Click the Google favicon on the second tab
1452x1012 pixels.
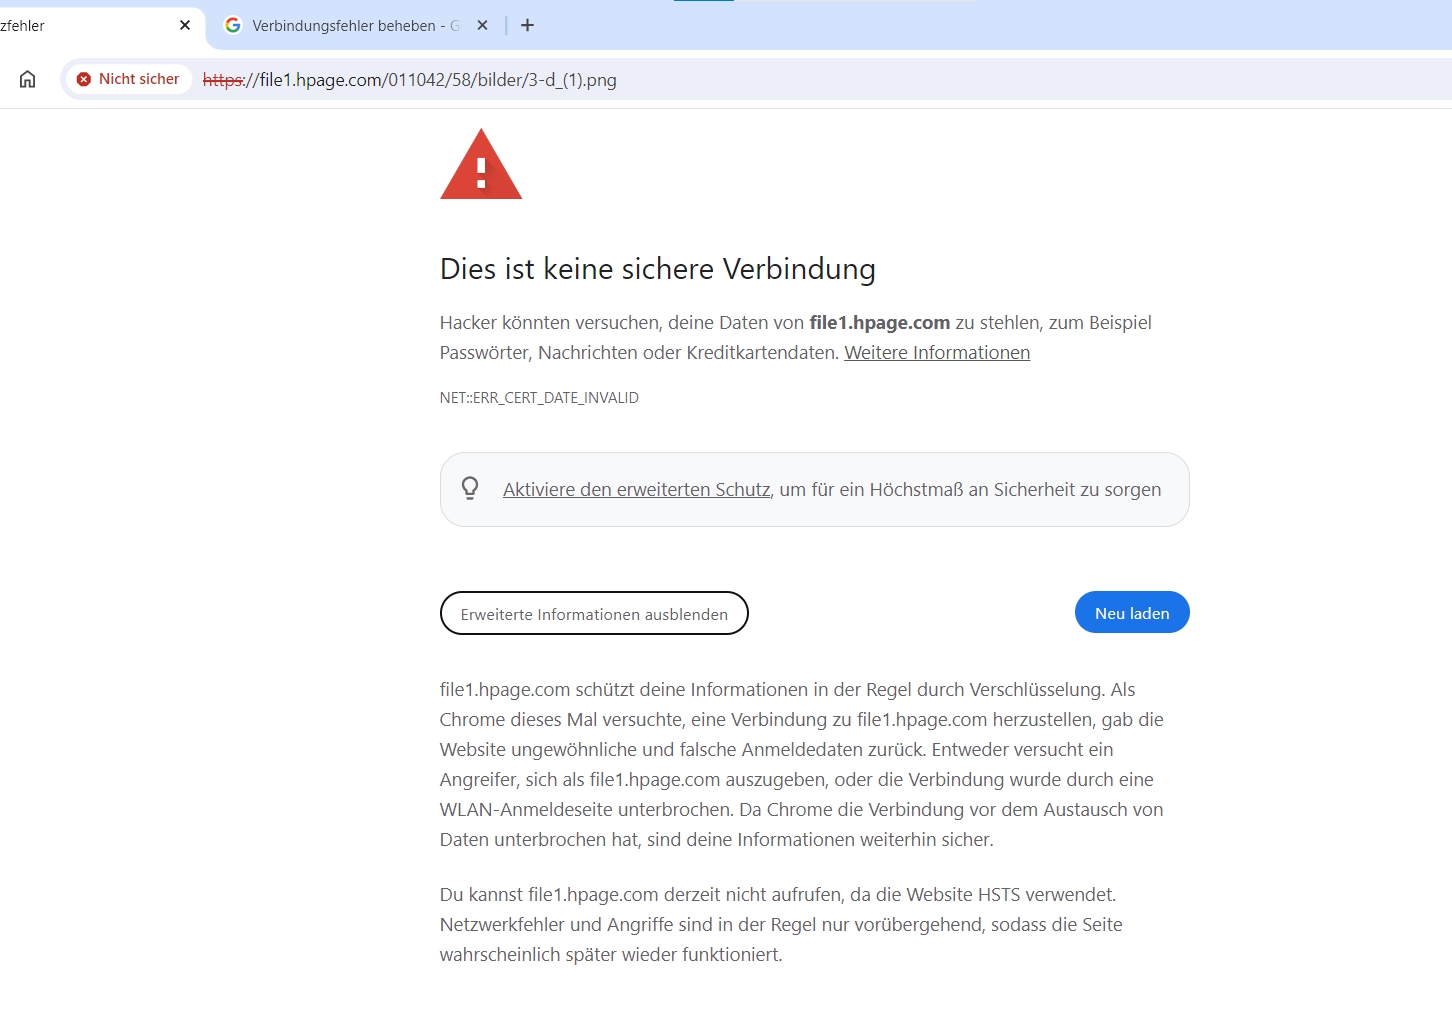(x=233, y=25)
